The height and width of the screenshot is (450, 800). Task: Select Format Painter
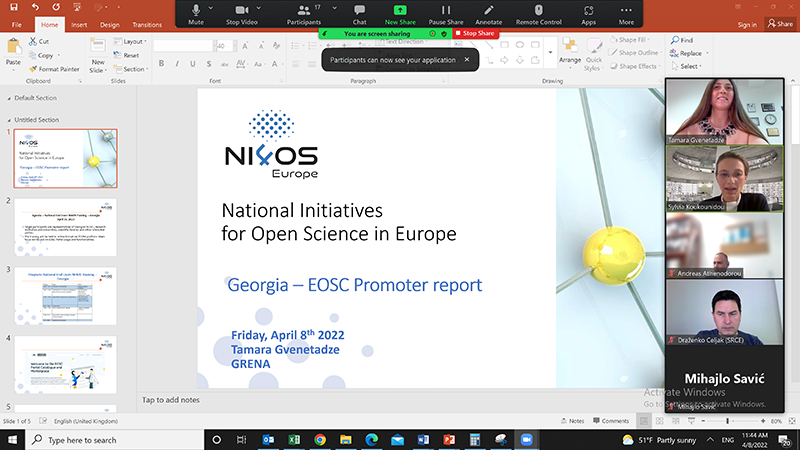point(55,69)
